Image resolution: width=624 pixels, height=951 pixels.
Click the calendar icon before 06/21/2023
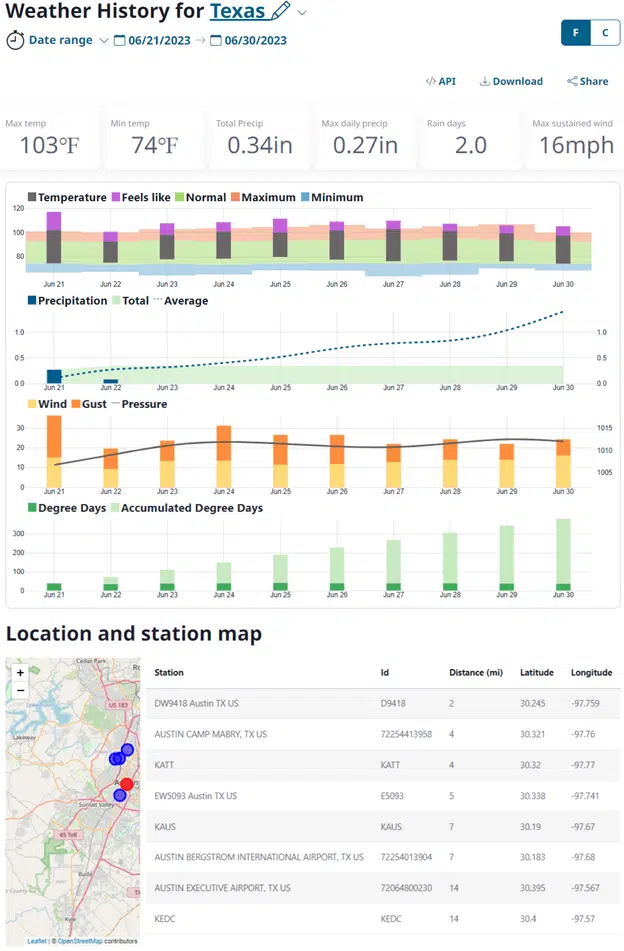[120, 41]
